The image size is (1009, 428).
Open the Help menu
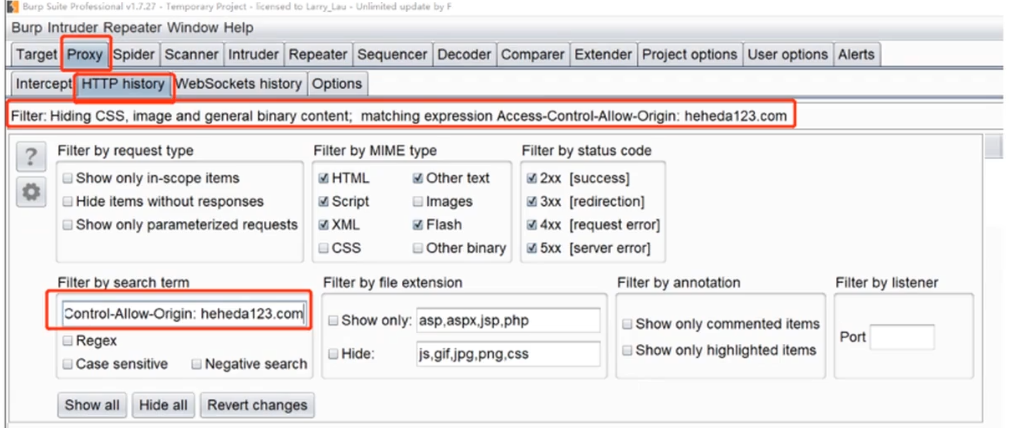pos(239,28)
